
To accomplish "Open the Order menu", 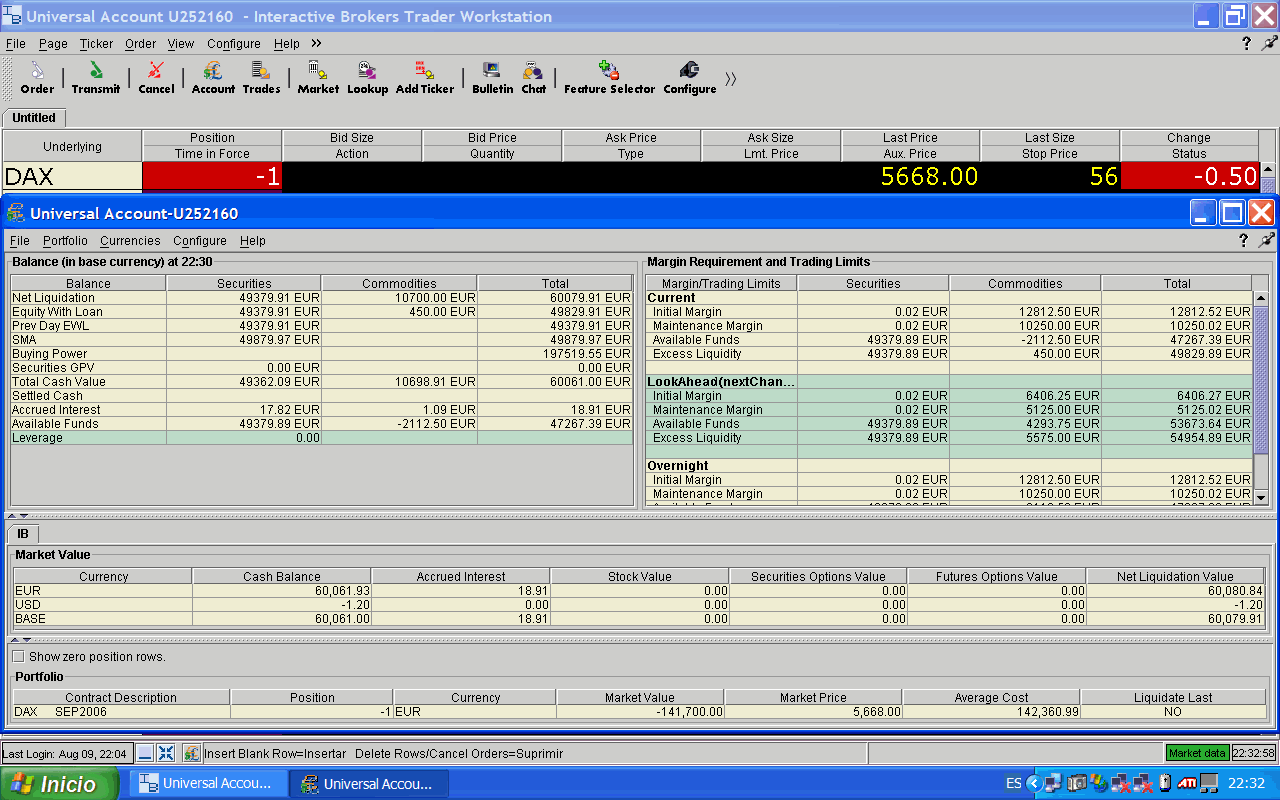I will tap(140, 44).
